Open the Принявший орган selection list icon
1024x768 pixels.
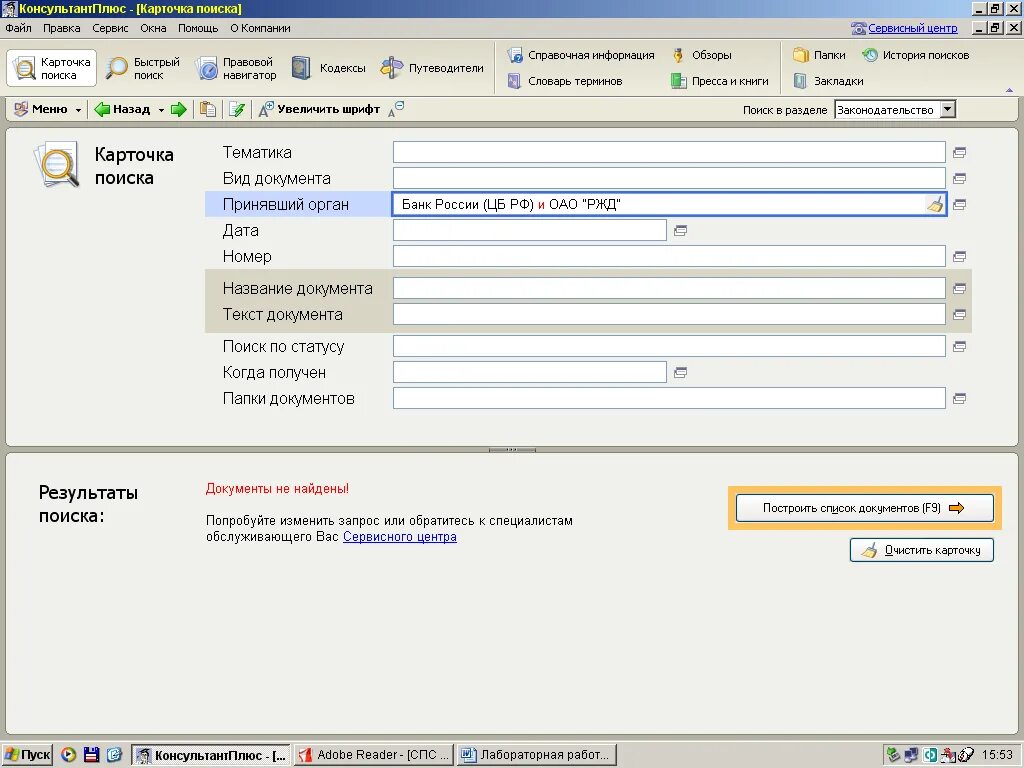959,204
